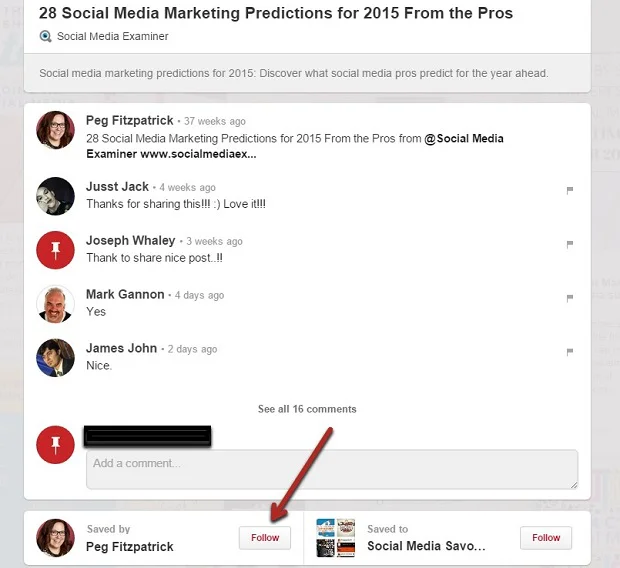Open Peg Fitzpatrick name in Saved by section
Viewport: 620px width, 568px height.
(129, 547)
